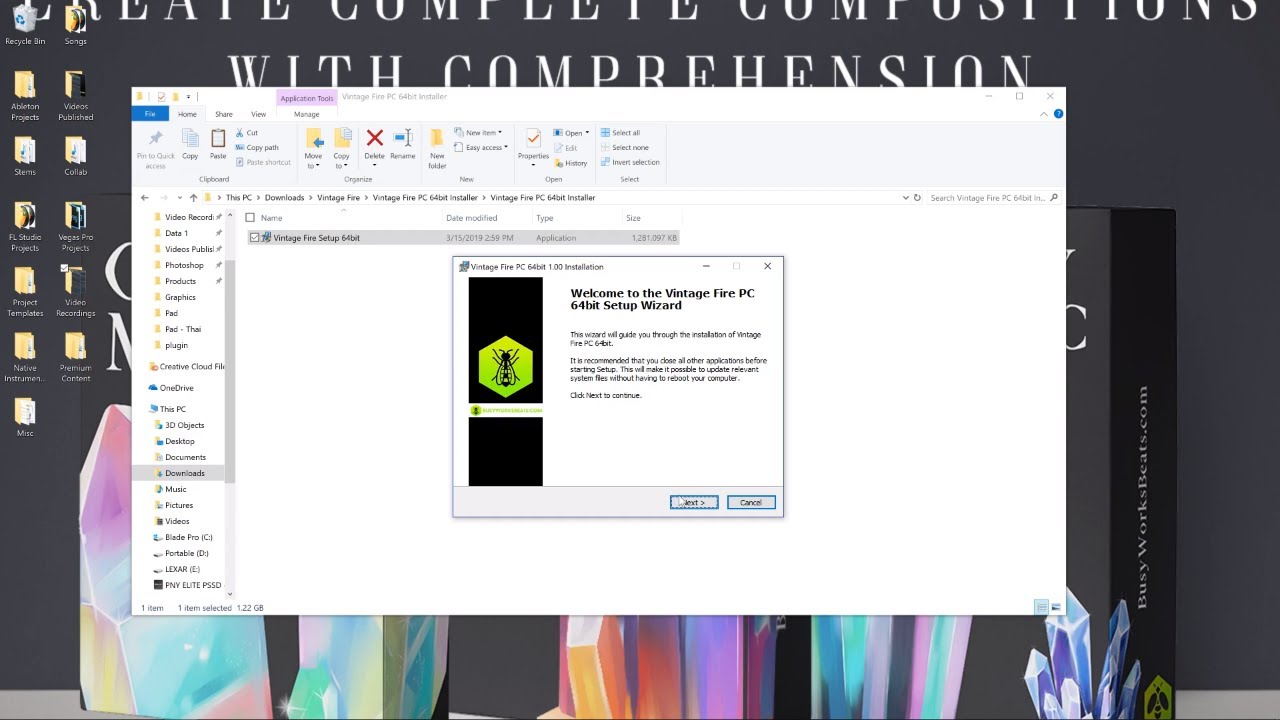Viewport: 1280px width, 720px height.
Task: Click Select none in the ribbon
Action: 624,147
